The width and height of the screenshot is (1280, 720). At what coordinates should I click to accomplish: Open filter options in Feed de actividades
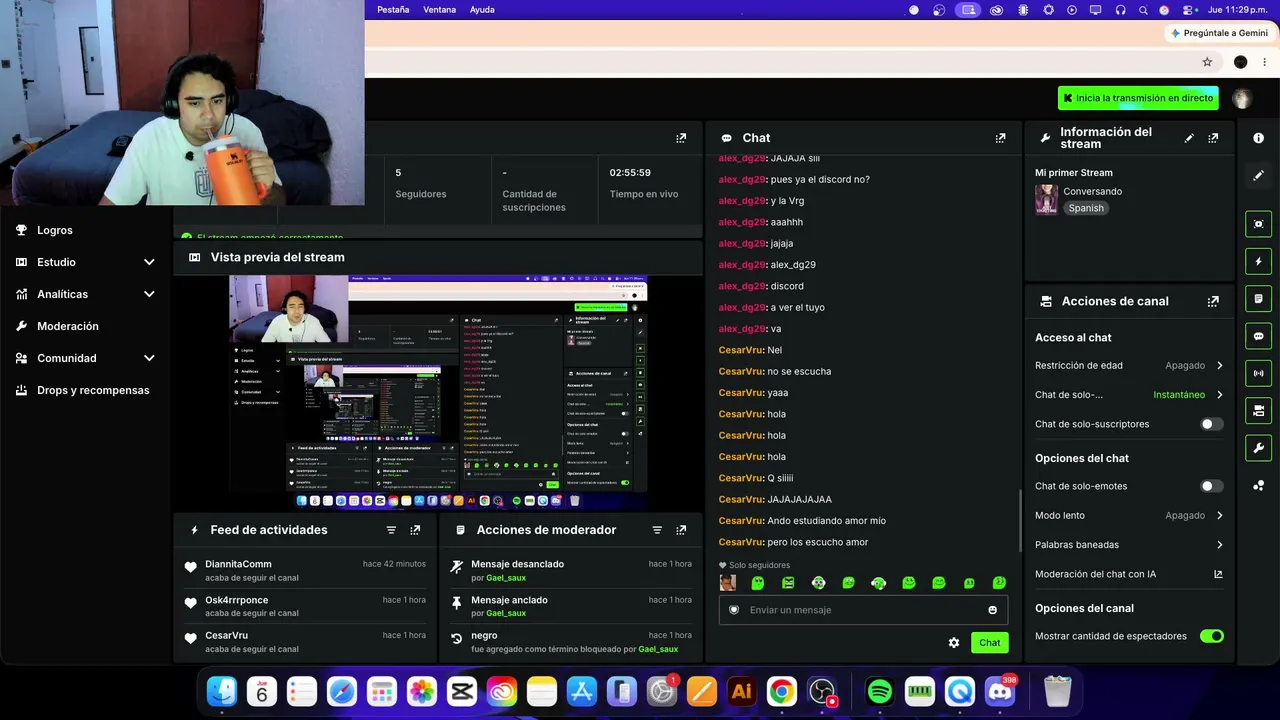[x=391, y=530]
